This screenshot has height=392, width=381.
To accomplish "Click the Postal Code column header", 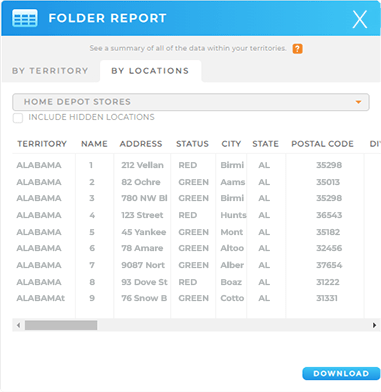I will [322, 144].
